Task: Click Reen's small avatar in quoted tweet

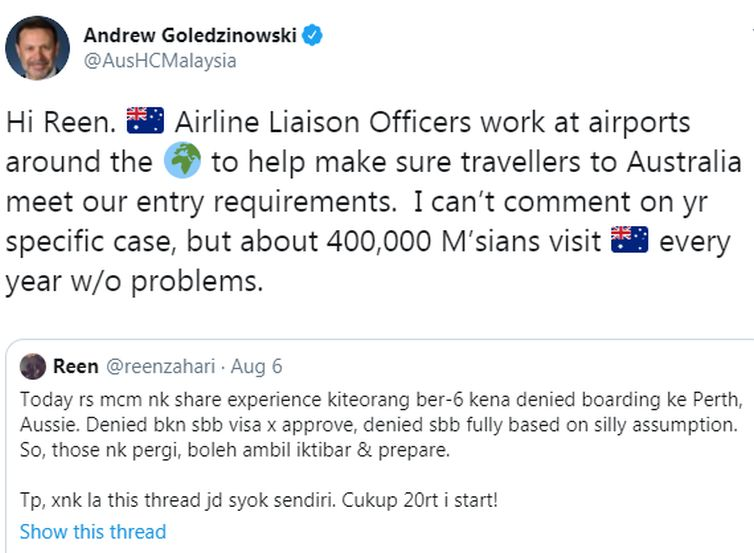Action: (32, 366)
